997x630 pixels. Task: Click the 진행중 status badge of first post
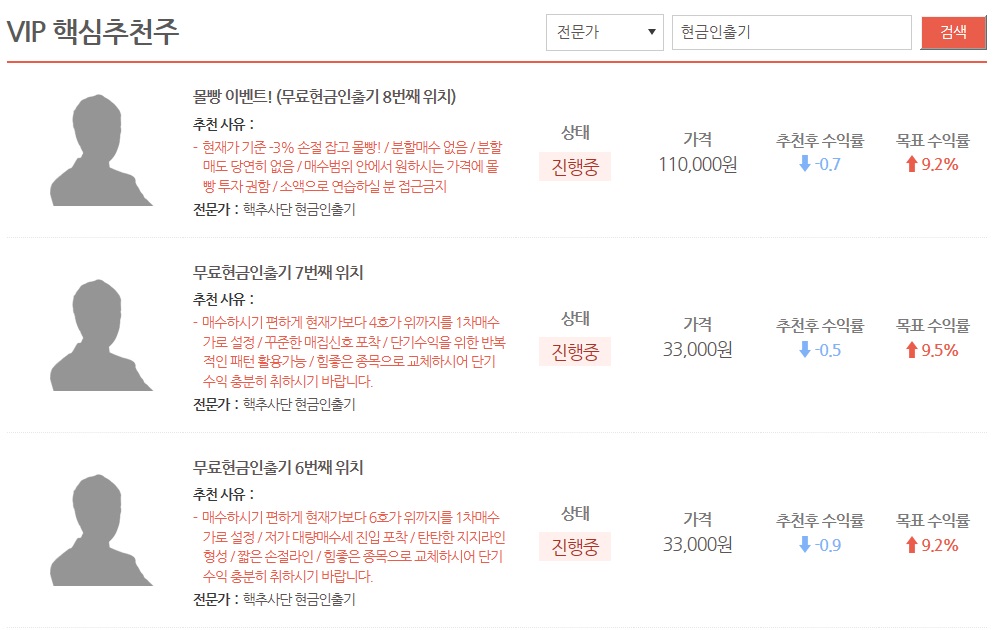tap(575, 167)
